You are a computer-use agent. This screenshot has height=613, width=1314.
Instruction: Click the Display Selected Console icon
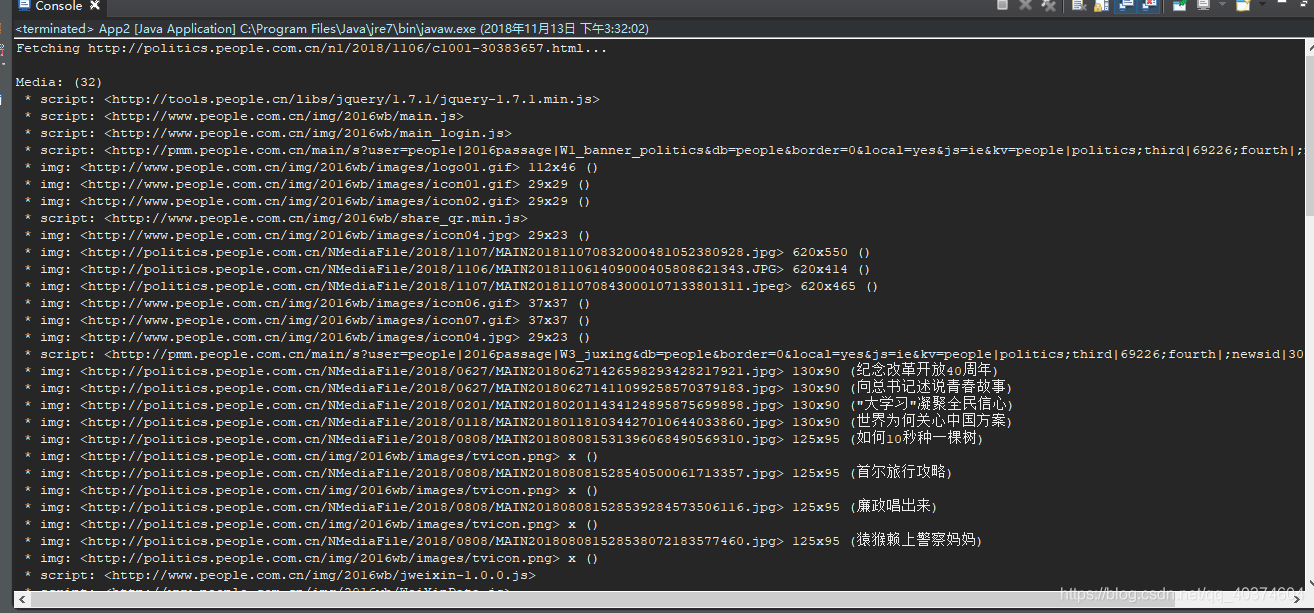1204,7
